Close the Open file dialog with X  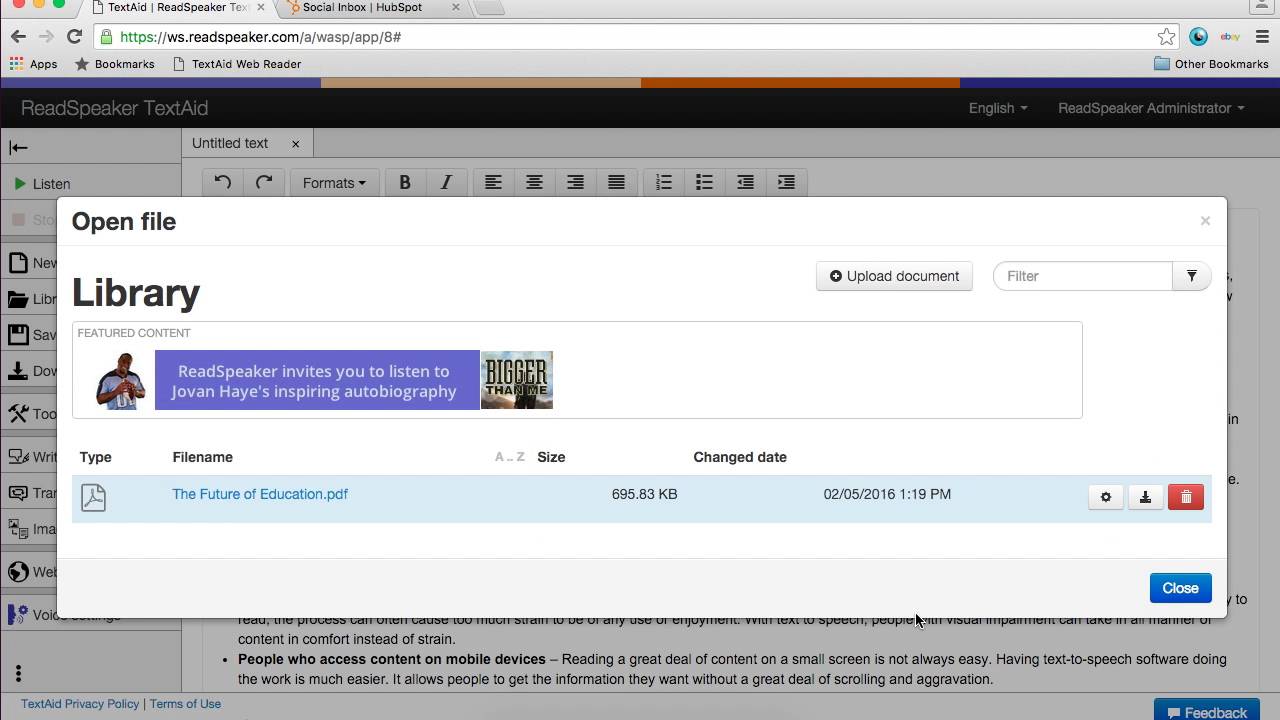pyautogui.click(x=1205, y=221)
